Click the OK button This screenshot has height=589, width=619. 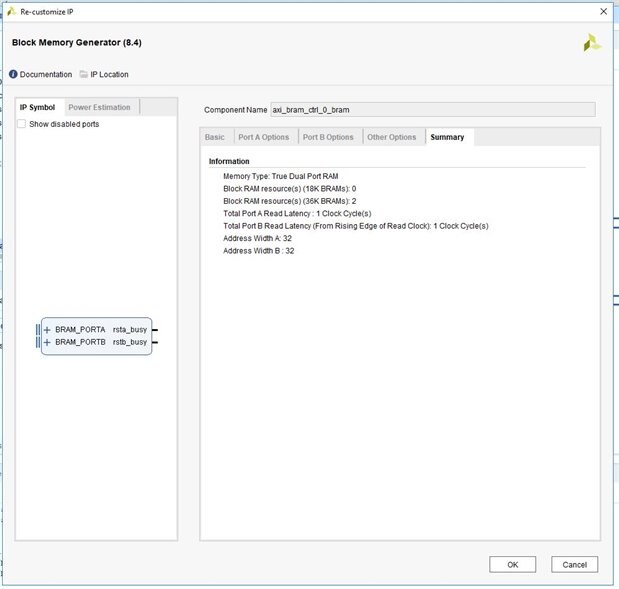click(x=512, y=565)
